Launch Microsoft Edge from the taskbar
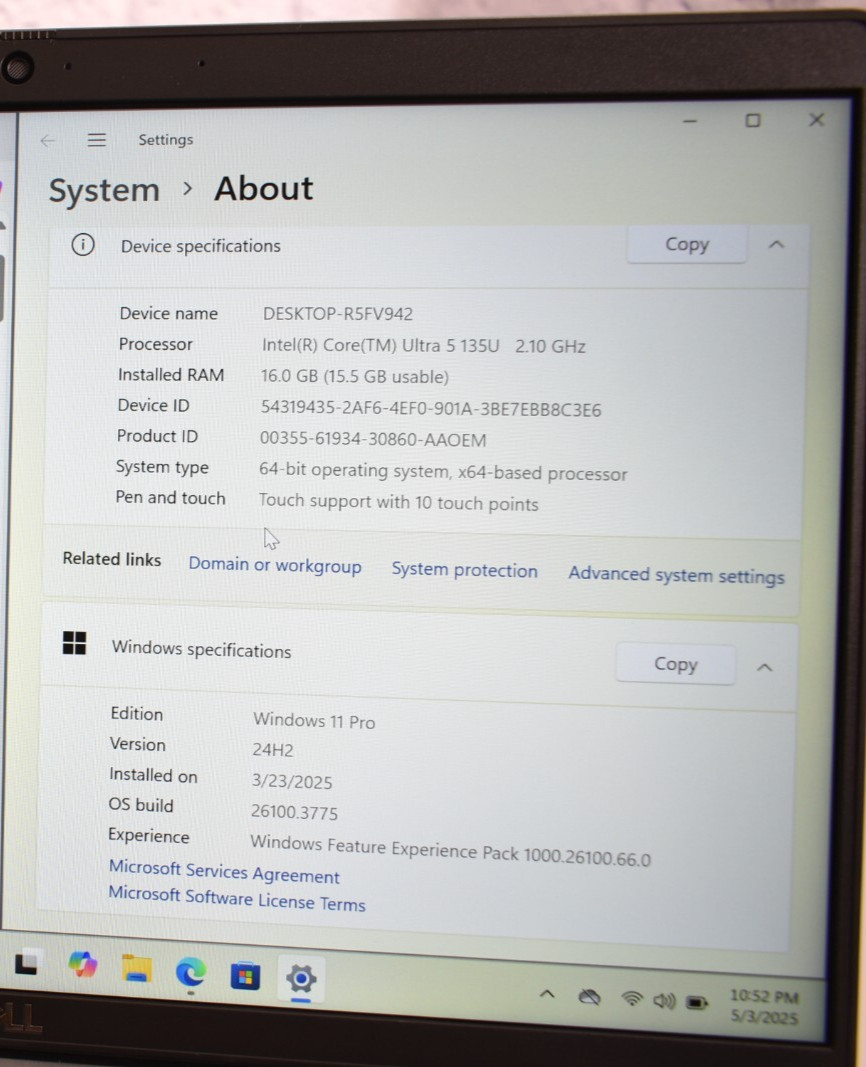Viewport: 866px width, 1067px height. 190,972
